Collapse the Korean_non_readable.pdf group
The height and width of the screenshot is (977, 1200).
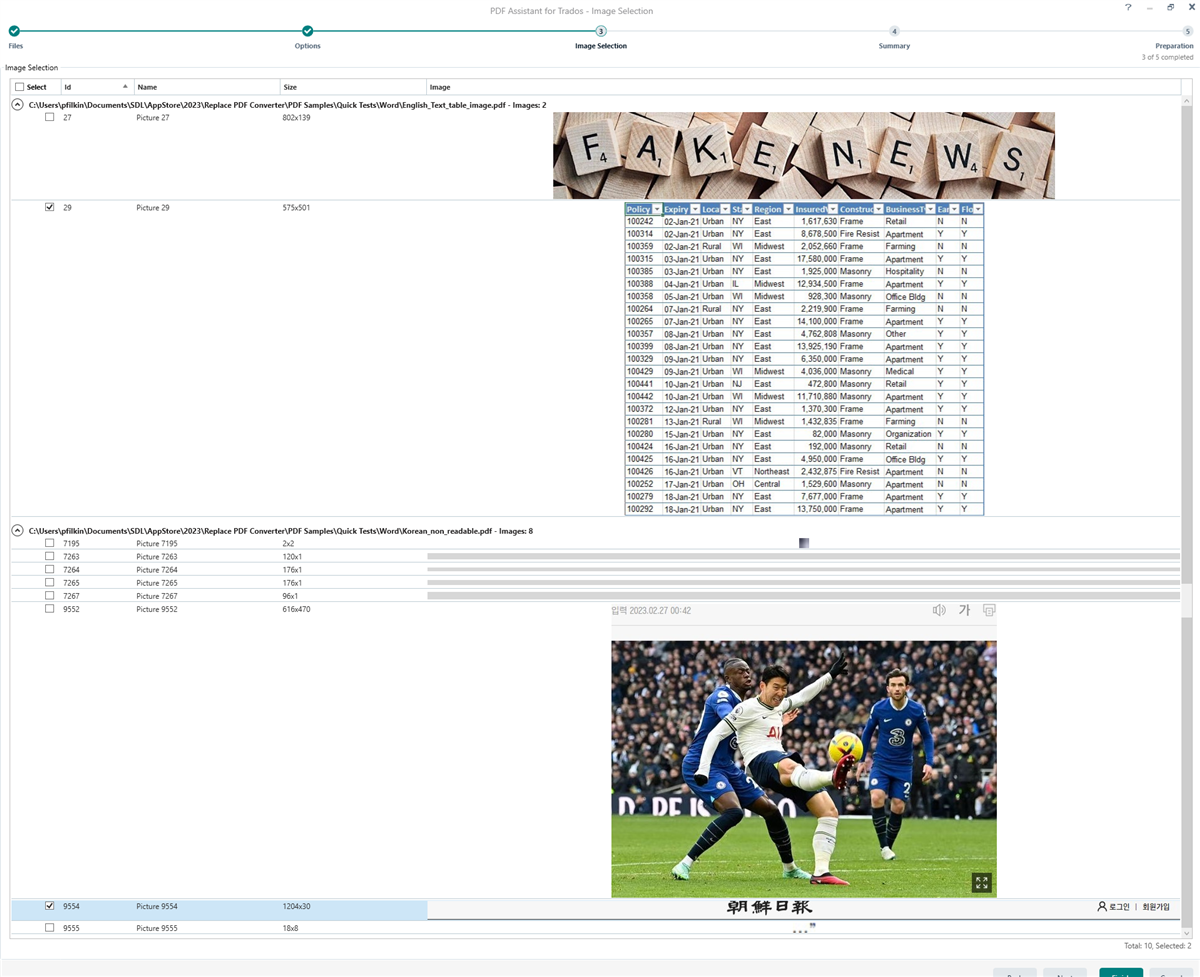pyautogui.click(x=18, y=531)
